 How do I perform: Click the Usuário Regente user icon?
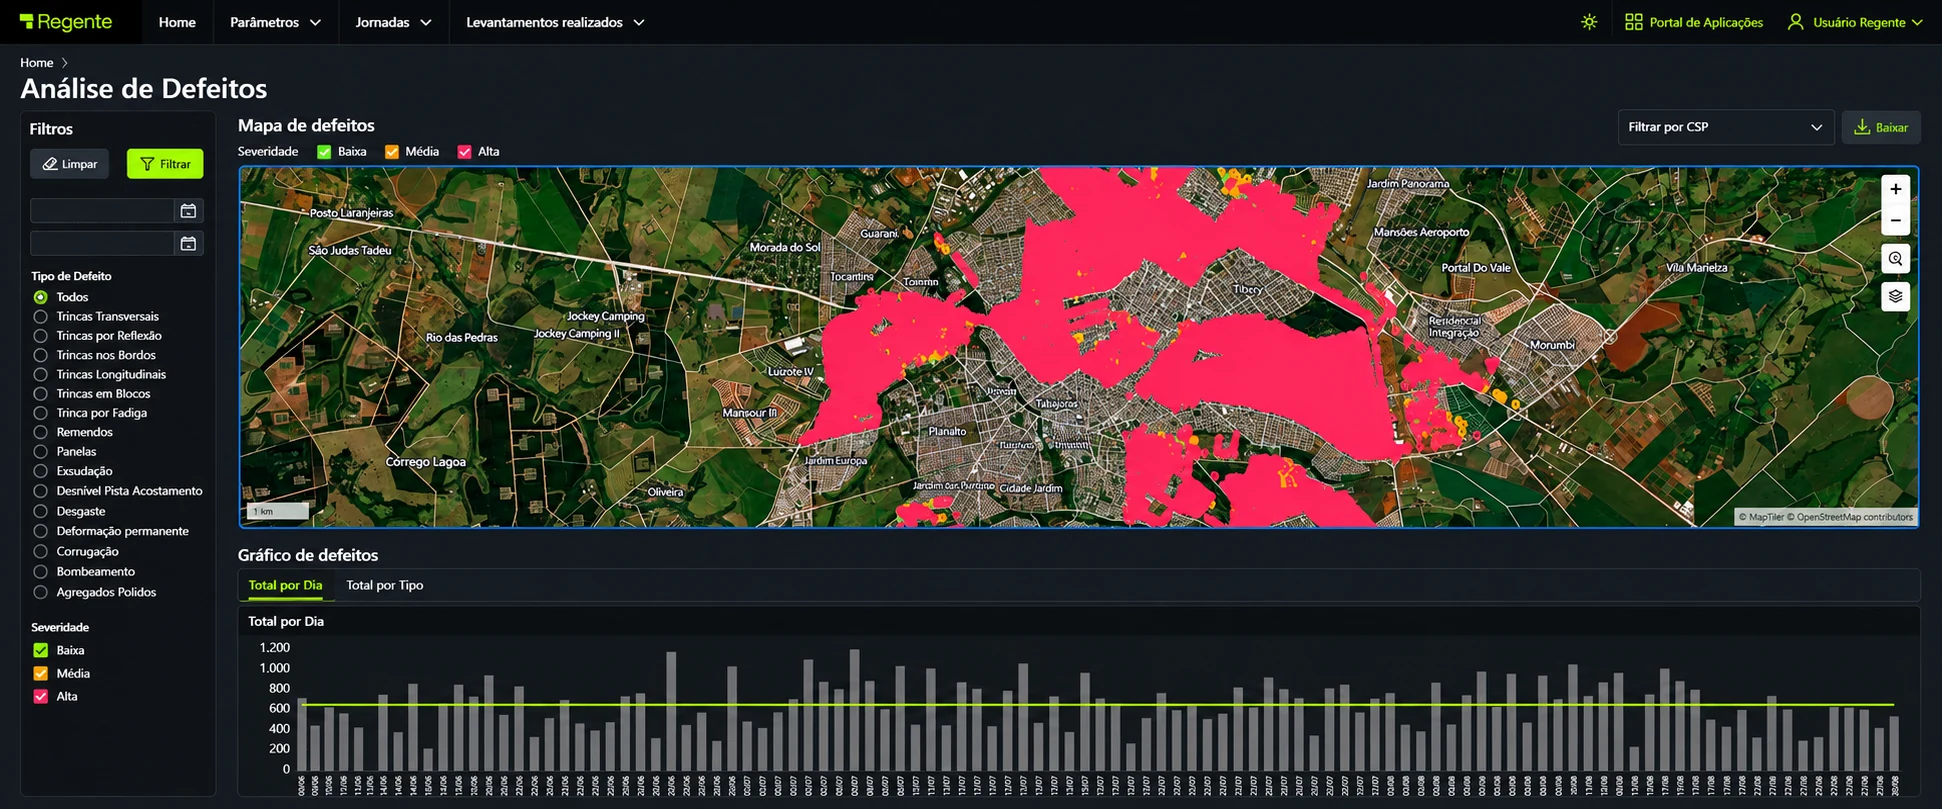pos(1795,22)
